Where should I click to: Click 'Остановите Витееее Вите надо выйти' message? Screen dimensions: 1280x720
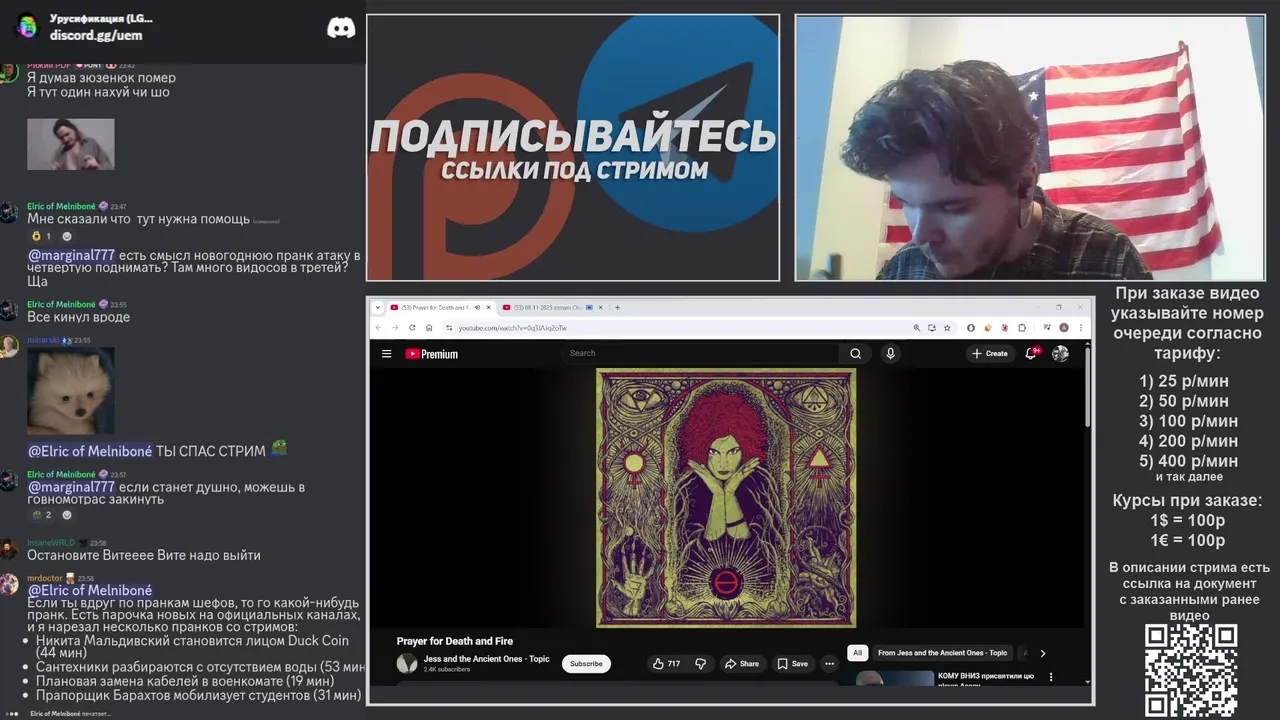click(144, 555)
